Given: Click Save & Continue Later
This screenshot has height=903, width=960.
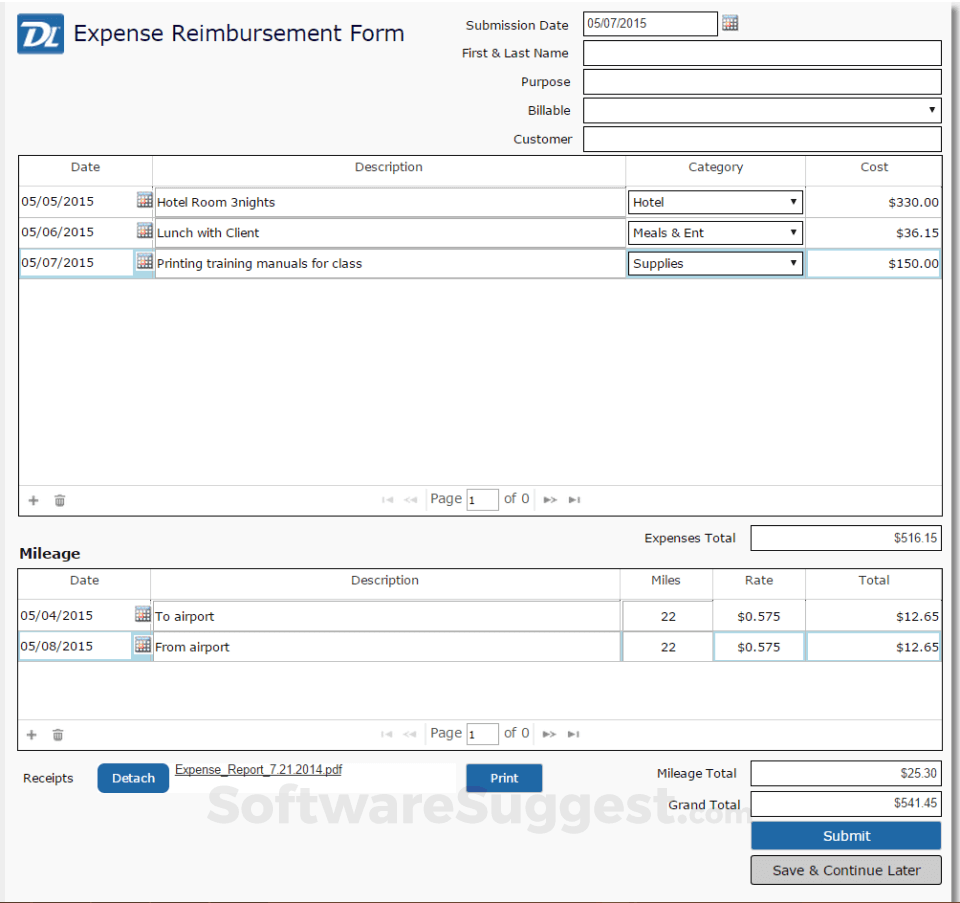Looking at the screenshot, I should 845,870.
